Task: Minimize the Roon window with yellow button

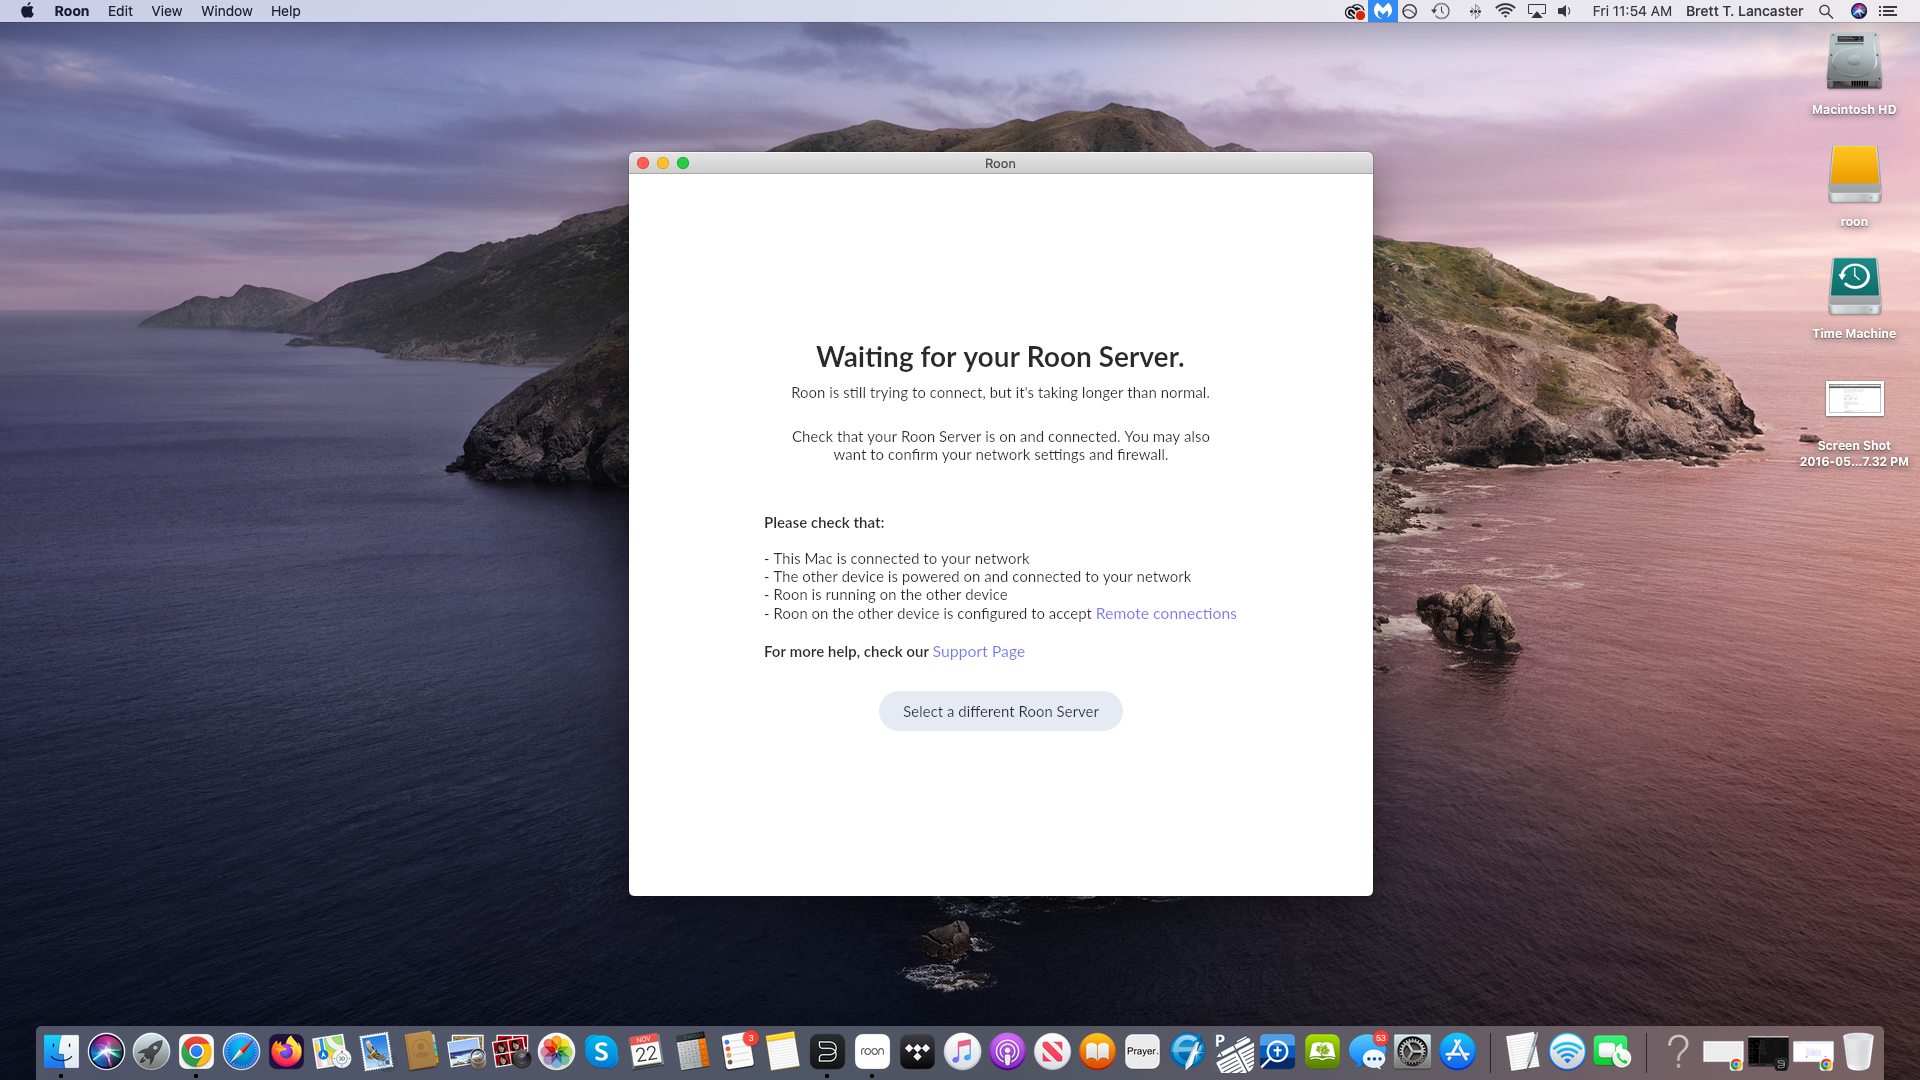Action: (x=663, y=163)
